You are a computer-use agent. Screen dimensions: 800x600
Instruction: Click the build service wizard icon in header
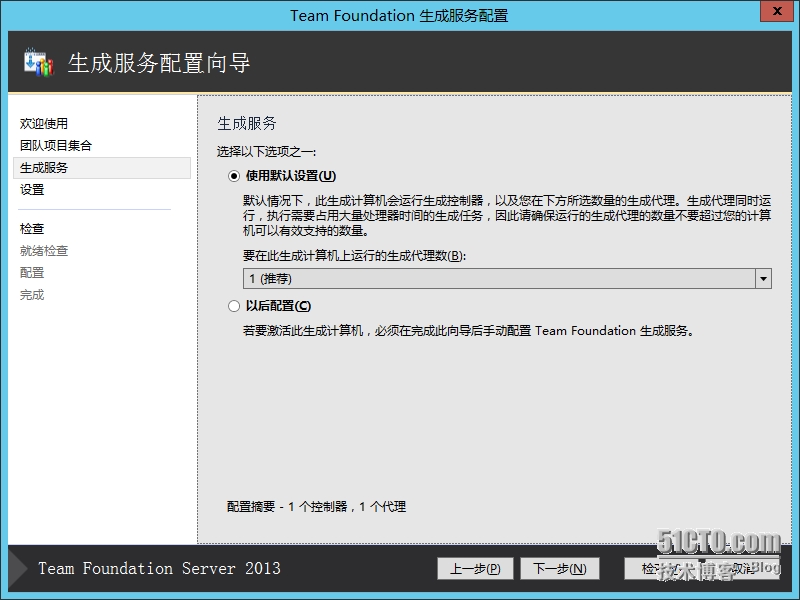coord(39,62)
